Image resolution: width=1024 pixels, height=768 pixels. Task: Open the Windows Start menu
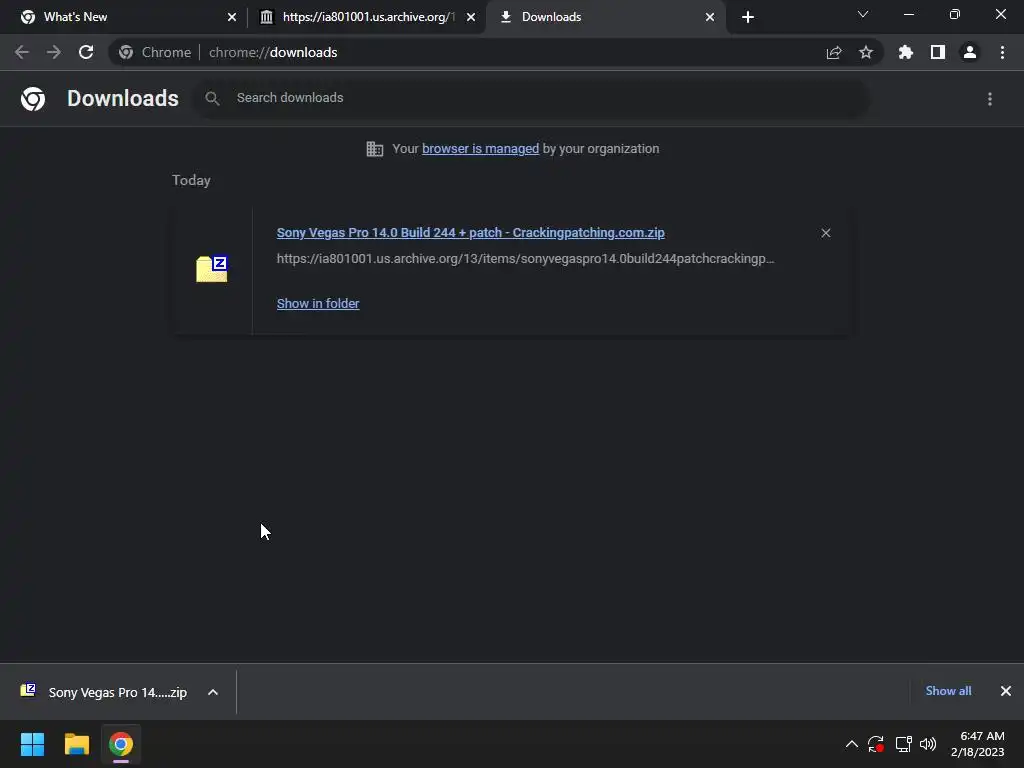point(33,744)
